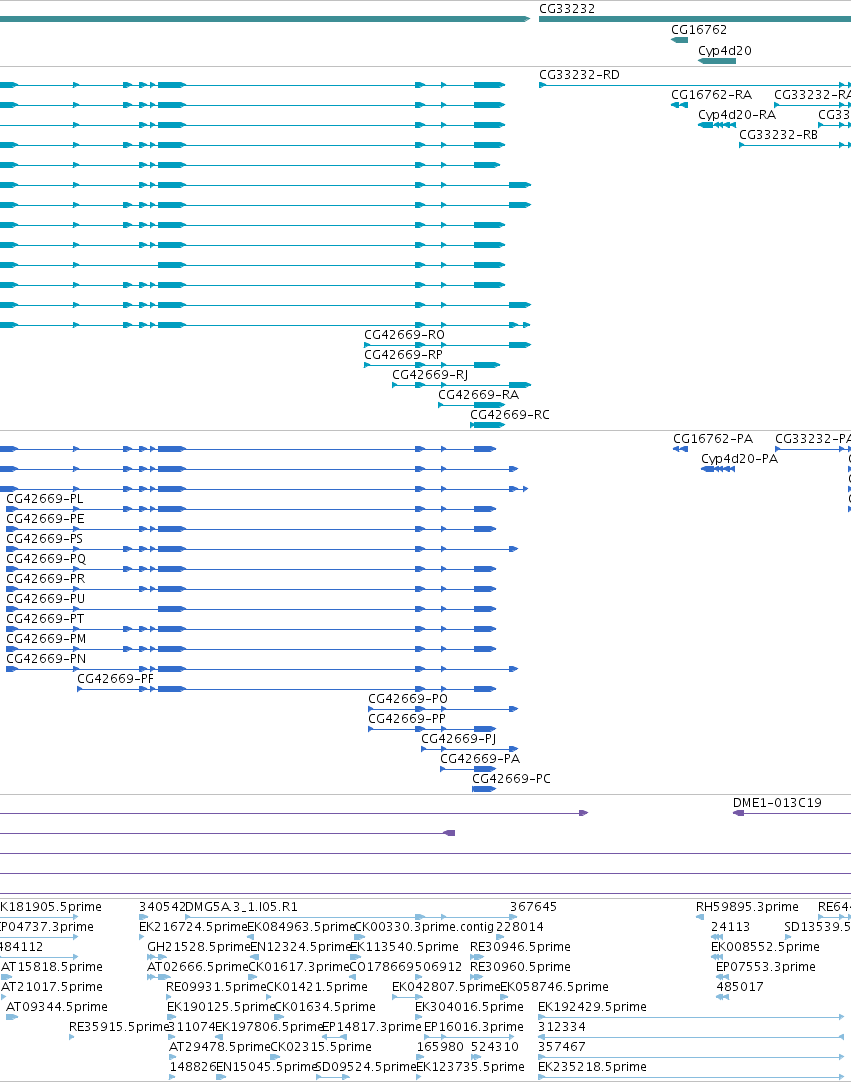The width and height of the screenshot is (851, 1082).
Task: Open the CG42669-RC transcript label
Action: (x=510, y=415)
